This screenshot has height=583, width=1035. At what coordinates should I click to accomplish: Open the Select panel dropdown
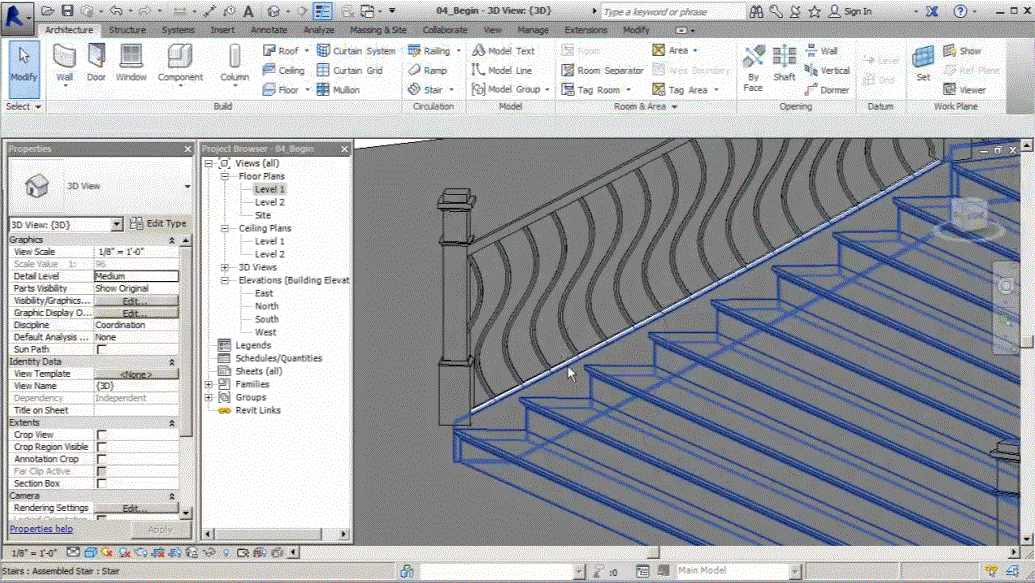[24, 106]
